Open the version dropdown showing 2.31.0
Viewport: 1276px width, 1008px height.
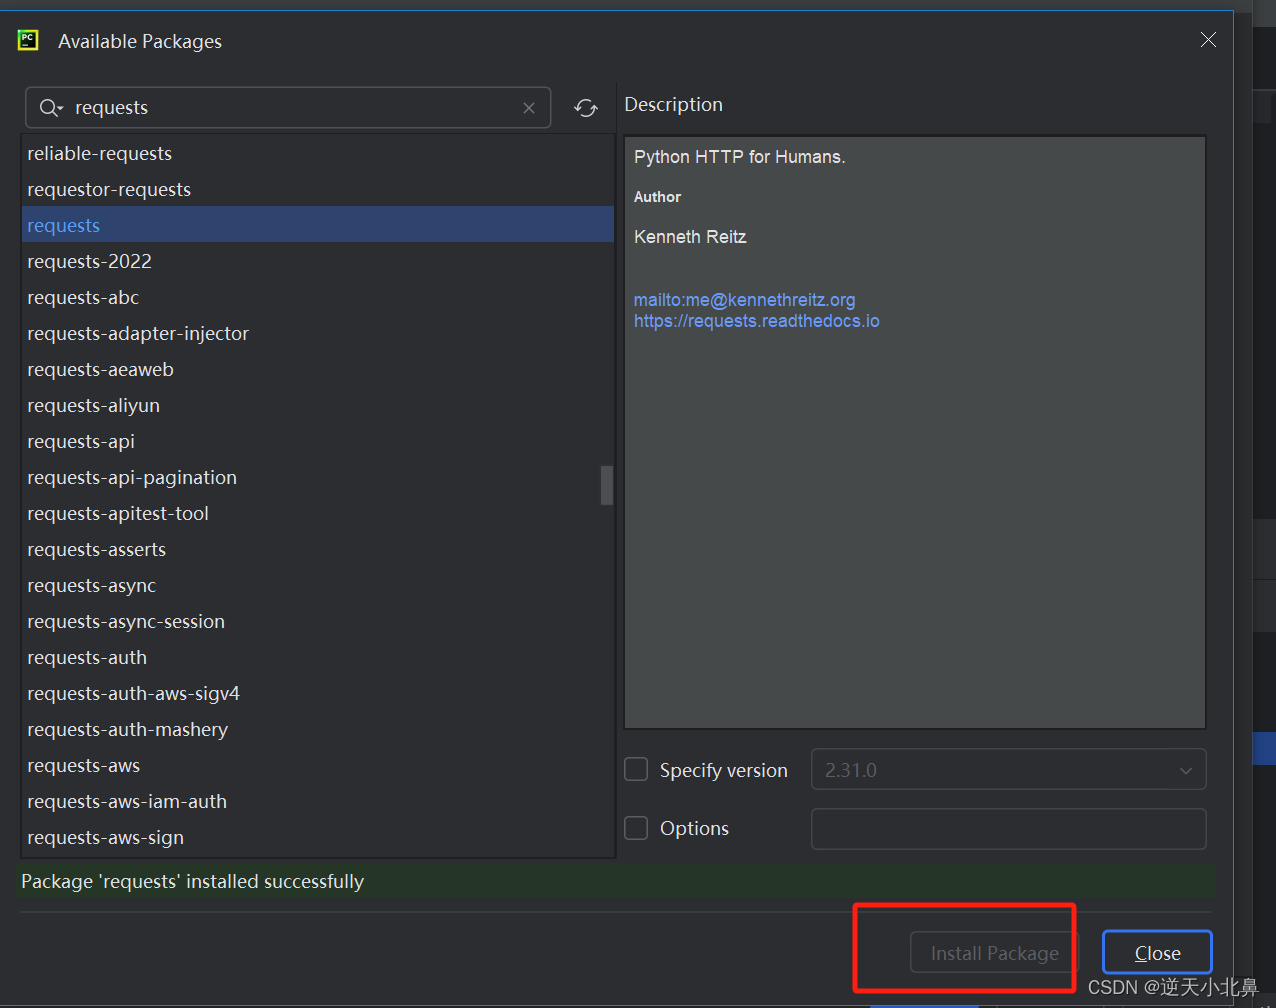click(1186, 769)
